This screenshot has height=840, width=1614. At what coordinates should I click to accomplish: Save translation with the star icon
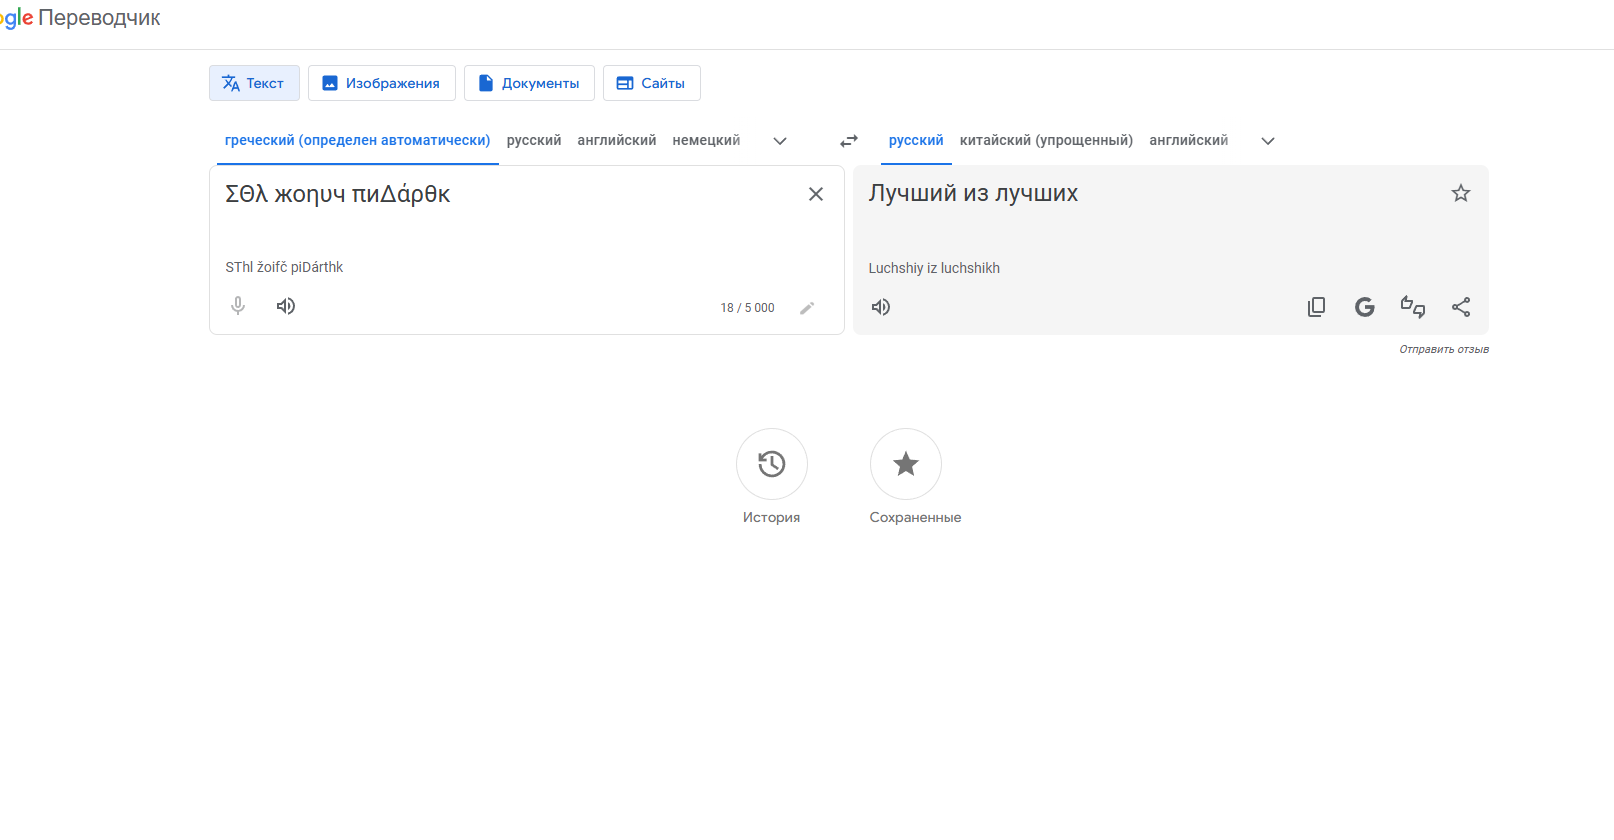(x=1461, y=193)
